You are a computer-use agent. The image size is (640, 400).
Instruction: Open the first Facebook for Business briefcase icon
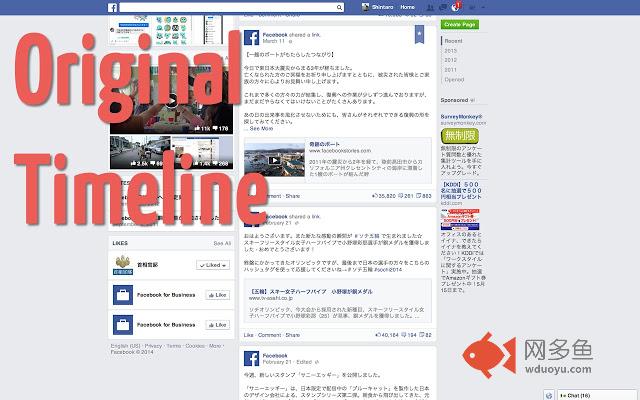pos(123,295)
